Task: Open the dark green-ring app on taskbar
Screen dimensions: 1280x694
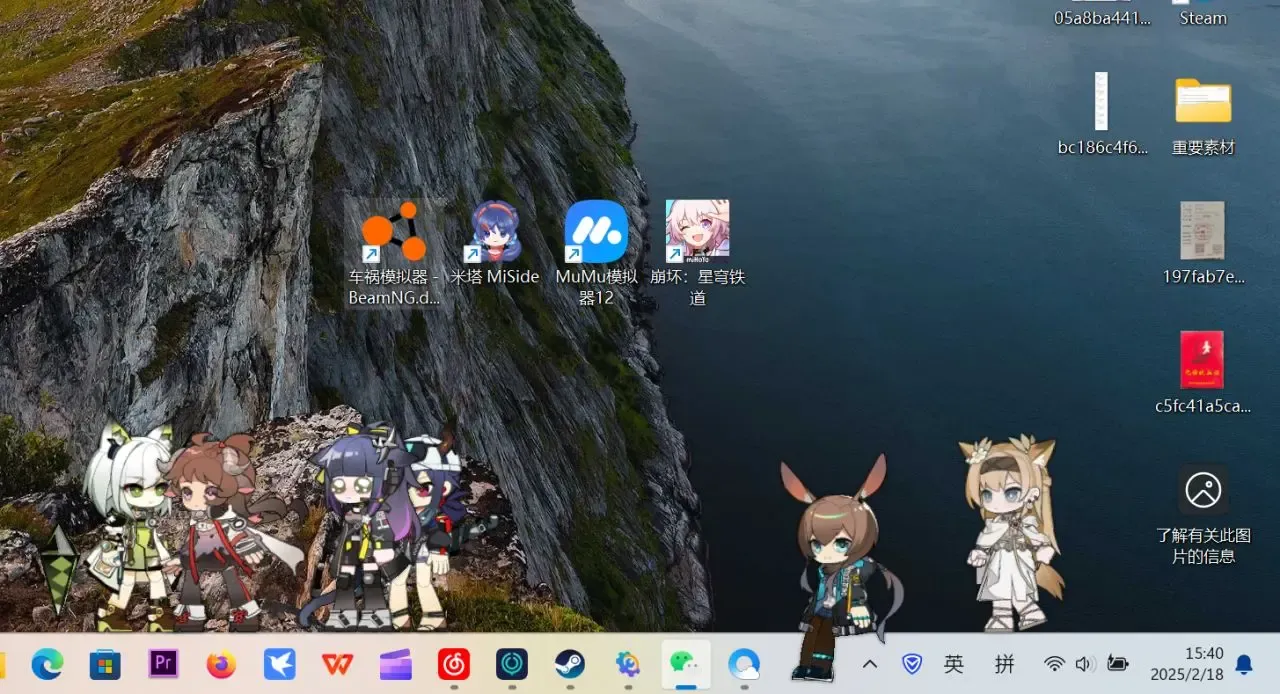Action: pyautogui.click(x=512, y=663)
